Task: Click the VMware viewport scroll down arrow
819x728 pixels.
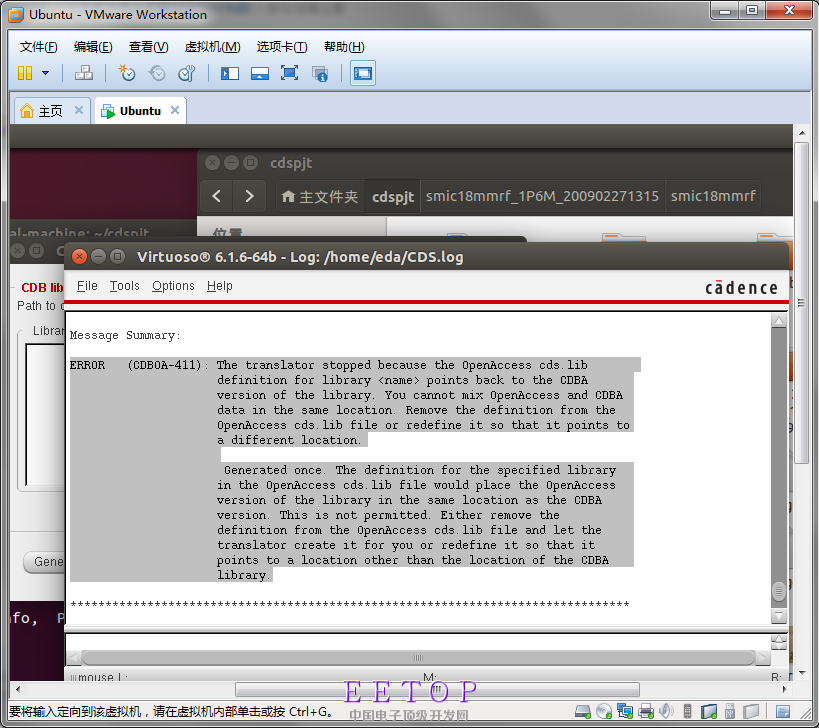Action: [802, 673]
